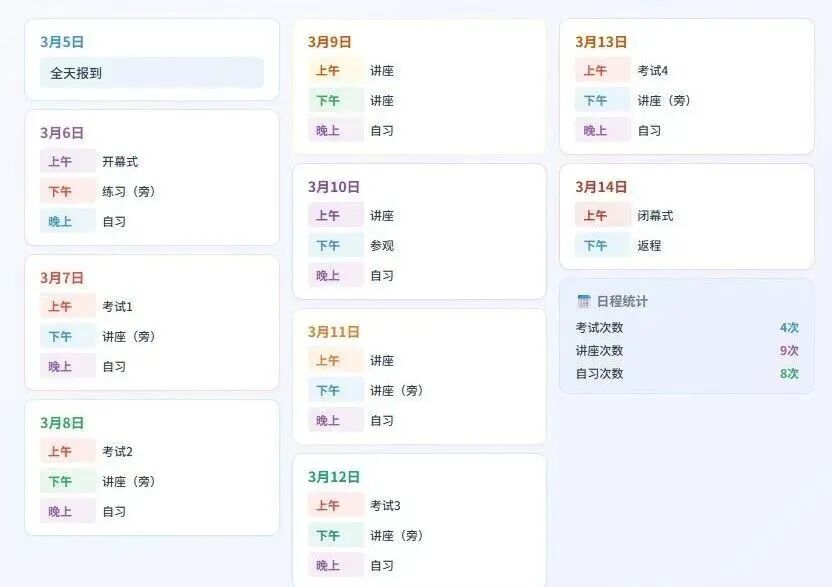Click the 上午 tag beside 闭幕式
This screenshot has width=832, height=587.
tap(595, 216)
